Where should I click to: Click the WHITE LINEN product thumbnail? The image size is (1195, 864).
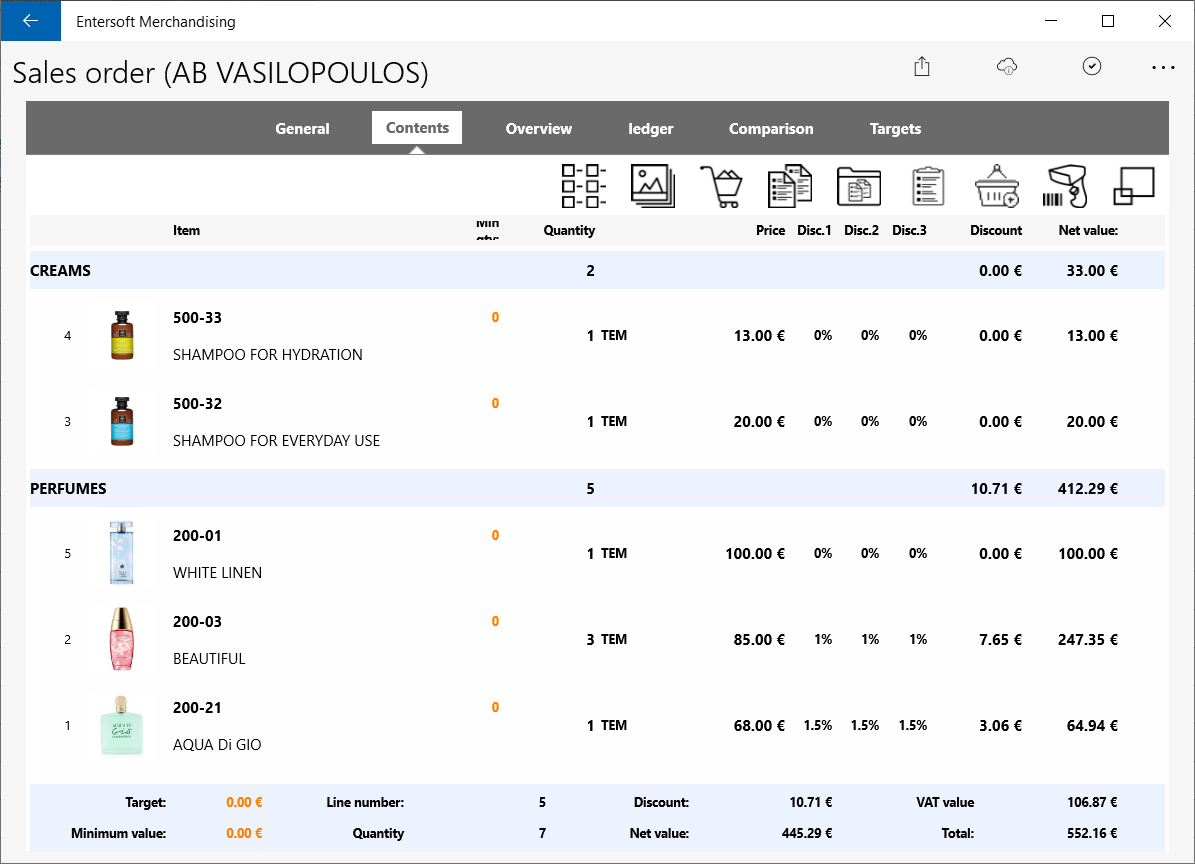pyautogui.click(x=122, y=553)
